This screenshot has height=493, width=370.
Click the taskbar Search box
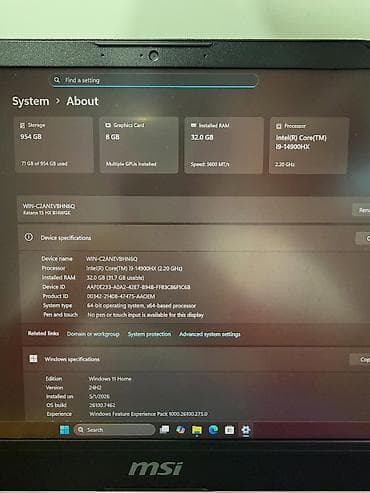(x=114, y=430)
